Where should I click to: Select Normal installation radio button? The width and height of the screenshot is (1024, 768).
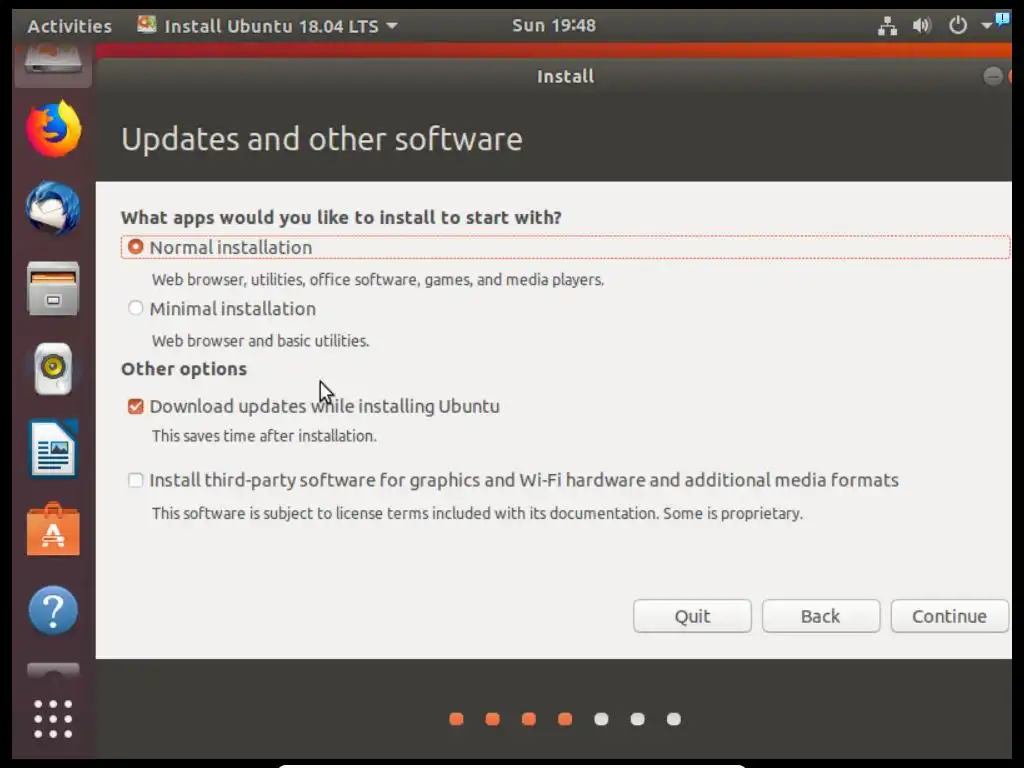click(x=135, y=247)
